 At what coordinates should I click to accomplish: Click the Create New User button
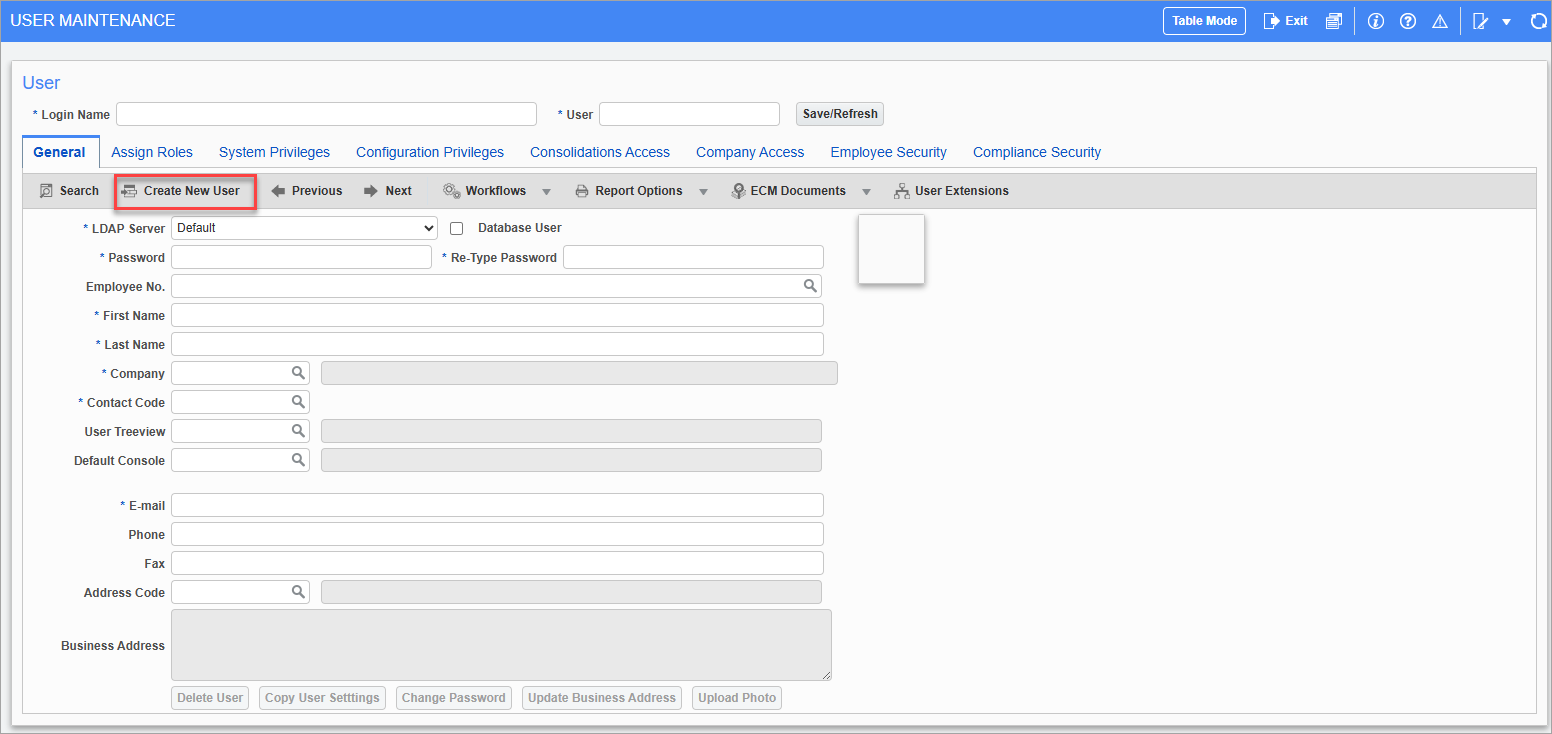185,190
